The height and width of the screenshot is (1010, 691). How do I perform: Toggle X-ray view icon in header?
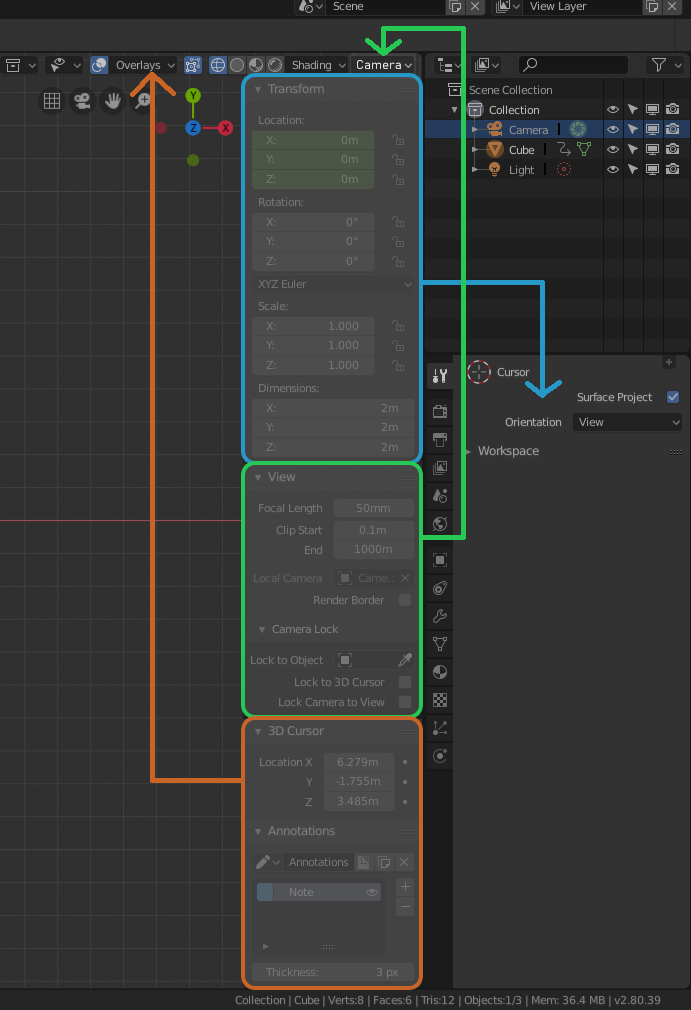tap(193, 65)
